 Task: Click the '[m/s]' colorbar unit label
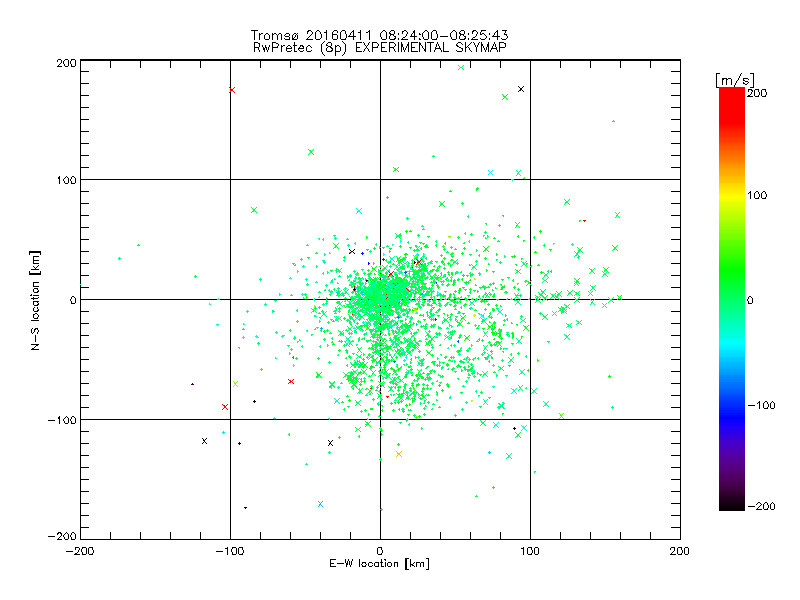(x=735, y=80)
